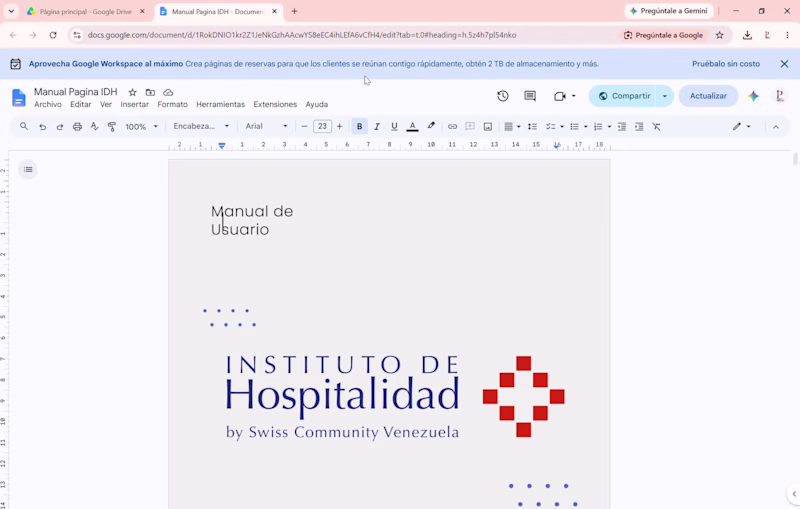This screenshot has width=800, height=509.
Task: Run spelling and grammar check
Action: 94,126
